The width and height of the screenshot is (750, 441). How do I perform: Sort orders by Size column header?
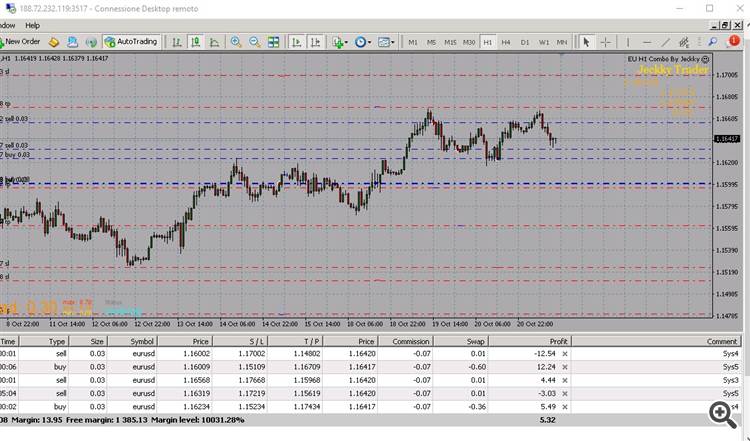click(88, 341)
